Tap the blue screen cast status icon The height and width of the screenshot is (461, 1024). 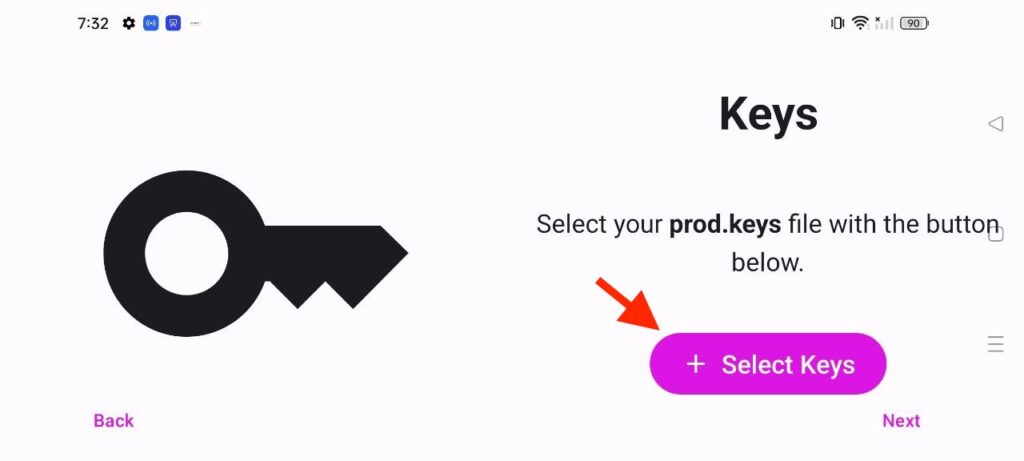coord(173,24)
